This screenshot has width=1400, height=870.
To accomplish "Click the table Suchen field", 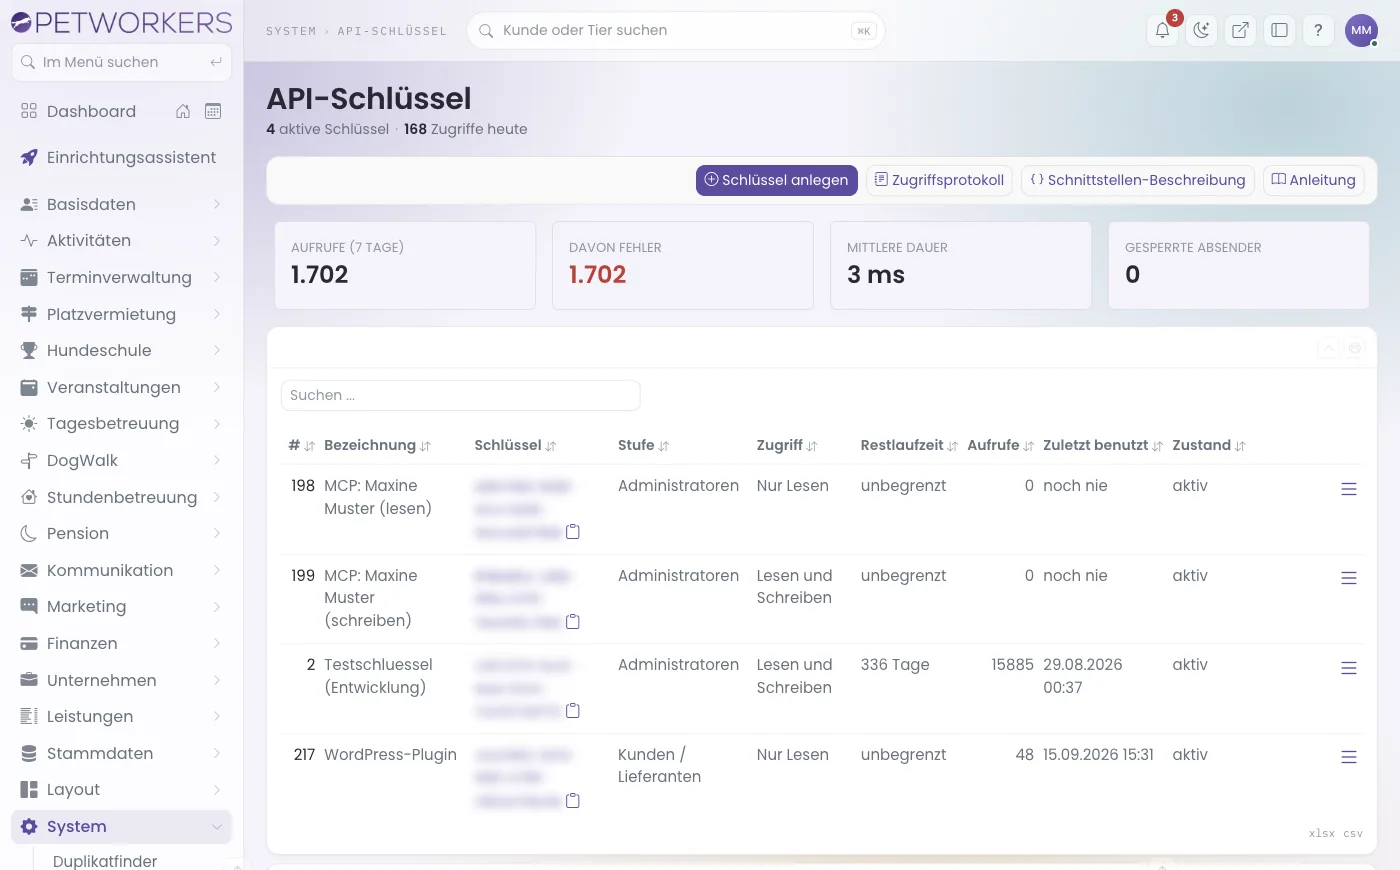I will tap(461, 395).
